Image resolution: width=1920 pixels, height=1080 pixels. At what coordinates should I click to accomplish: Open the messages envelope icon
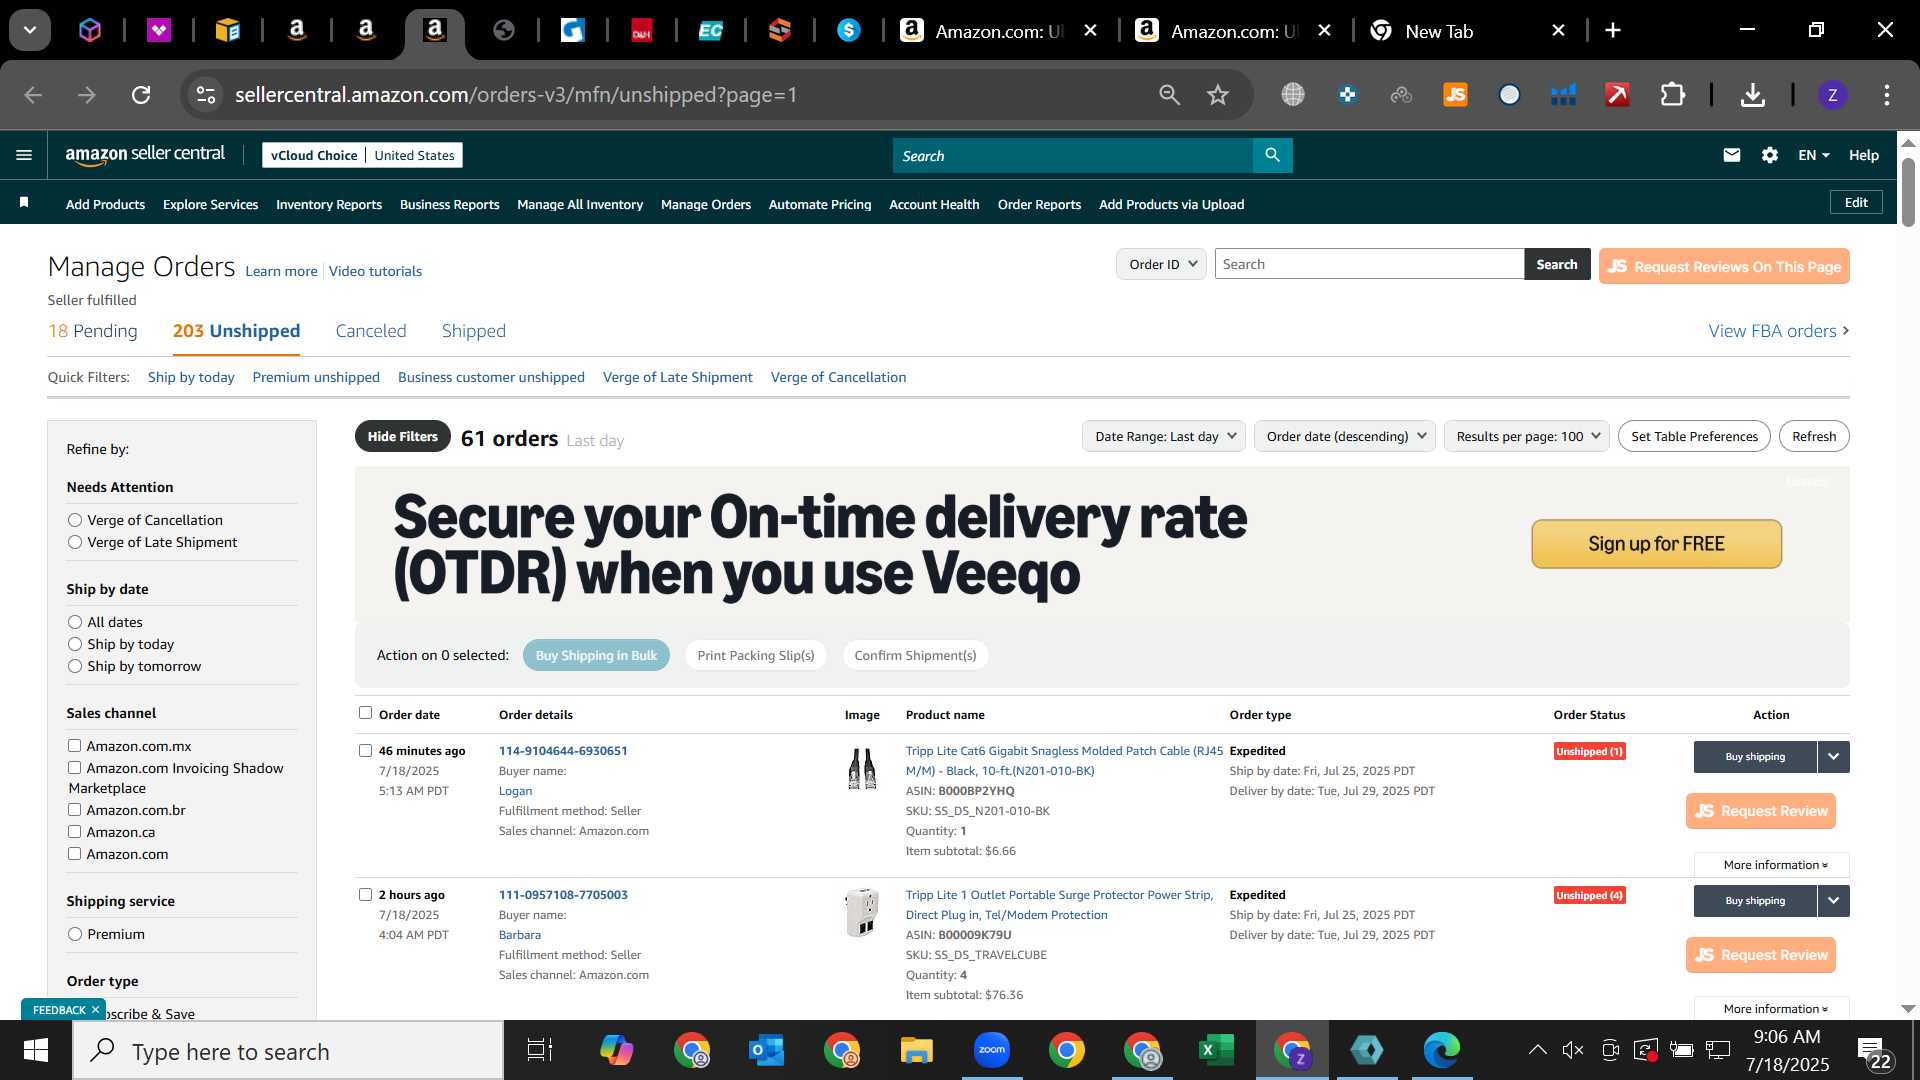coord(1732,155)
